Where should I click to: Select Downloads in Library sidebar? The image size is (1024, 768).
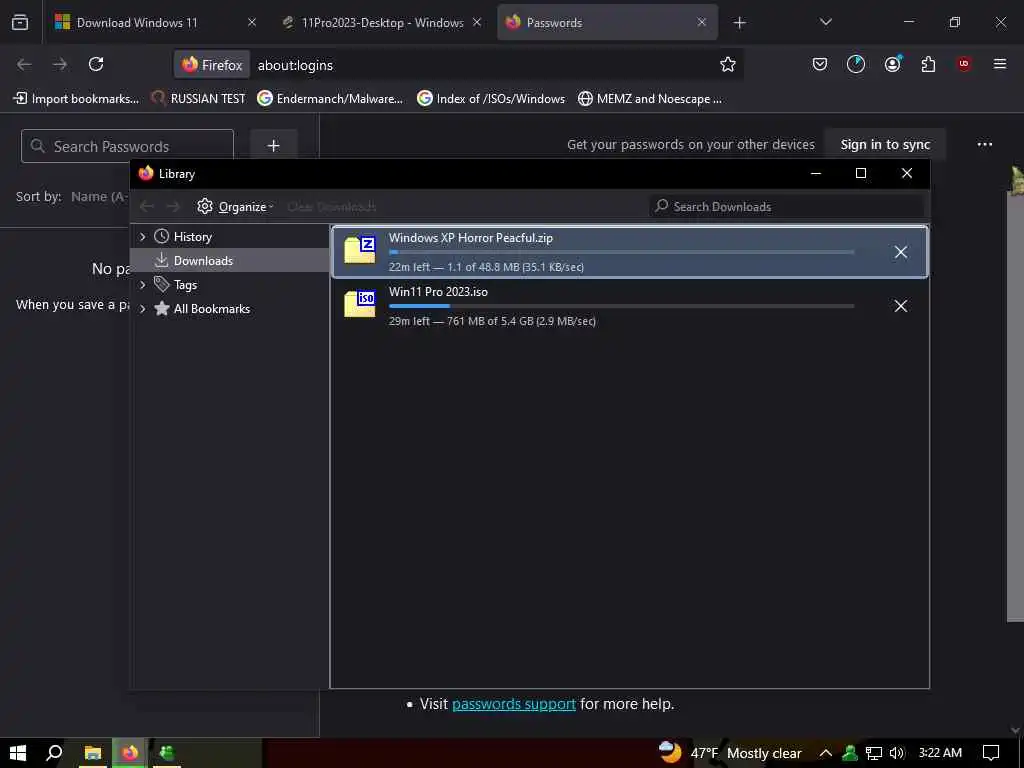pos(230,261)
